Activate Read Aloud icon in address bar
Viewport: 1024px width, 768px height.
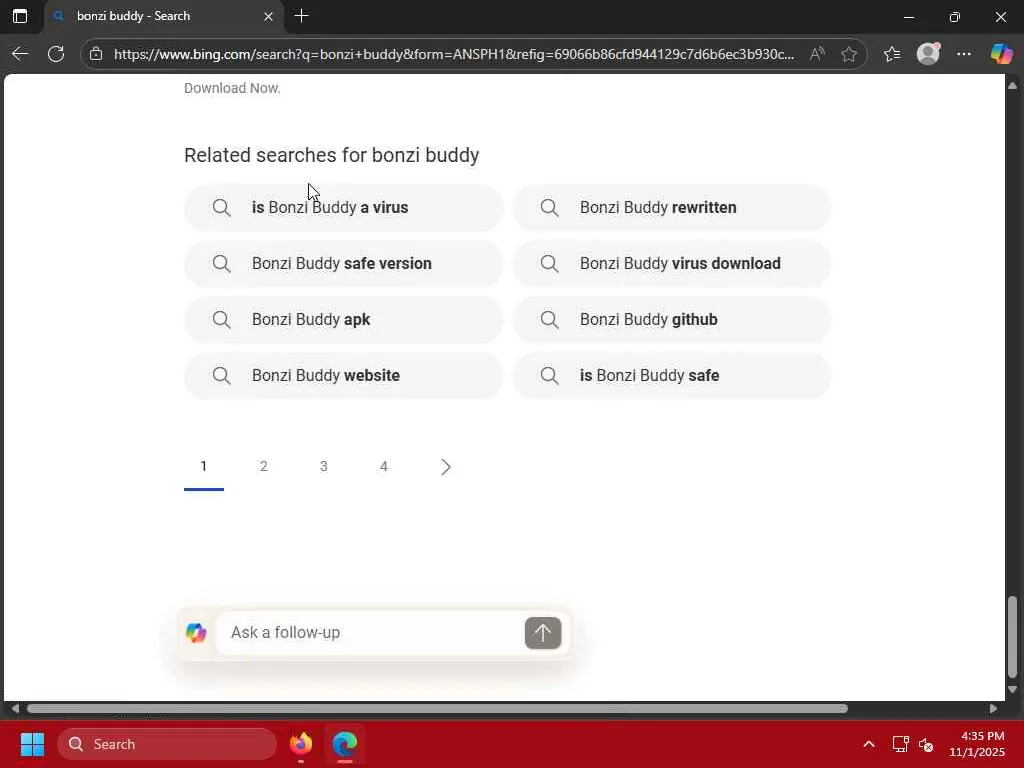pos(817,54)
